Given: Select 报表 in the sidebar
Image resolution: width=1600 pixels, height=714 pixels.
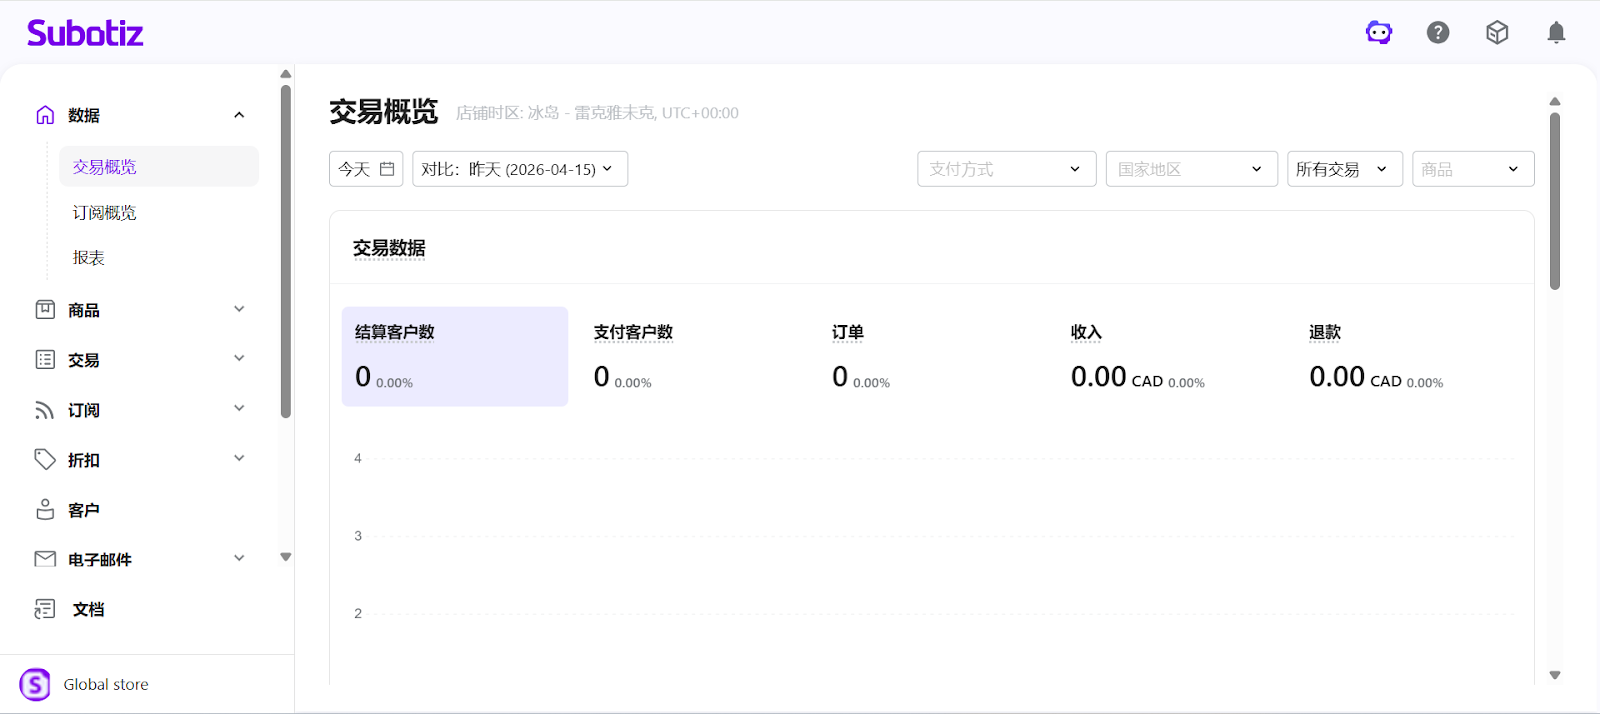Looking at the screenshot, I should [89, 258].
